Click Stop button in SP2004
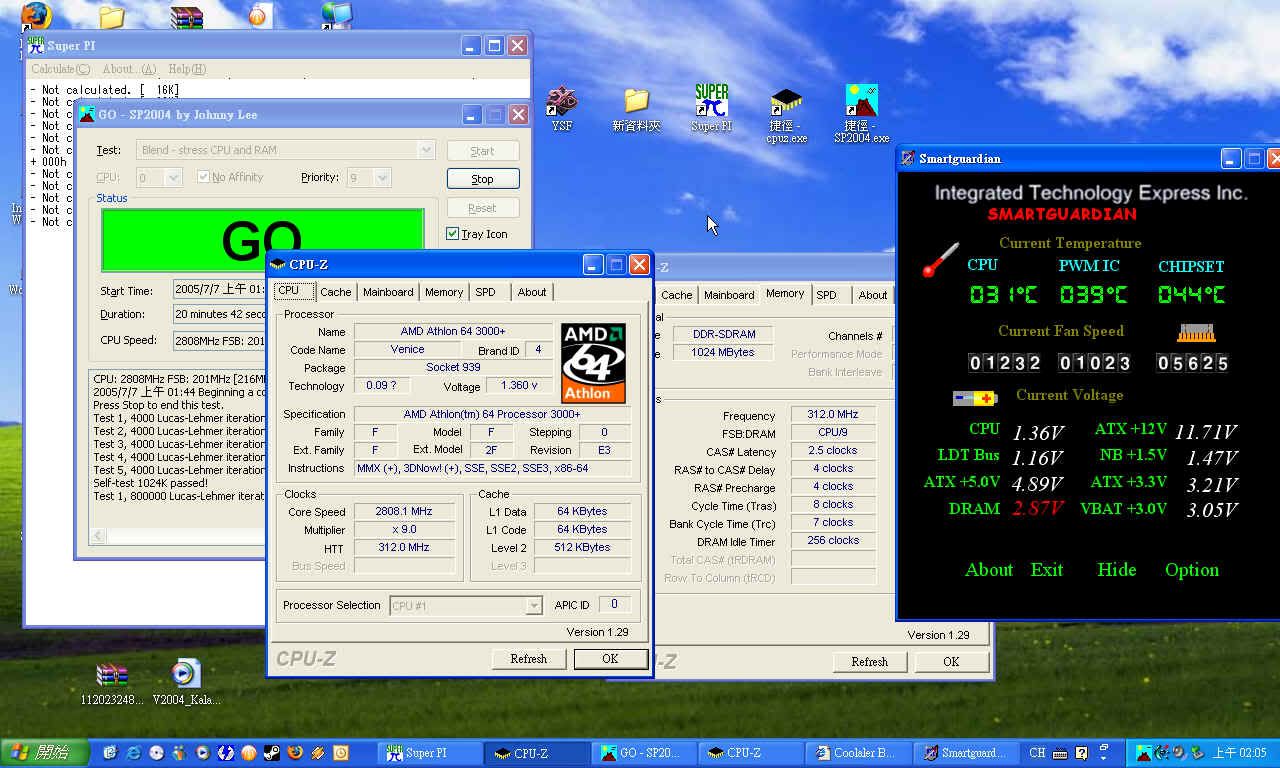Screen dimensions: 1280x768 pyautogui.click(x=482, y=179)
